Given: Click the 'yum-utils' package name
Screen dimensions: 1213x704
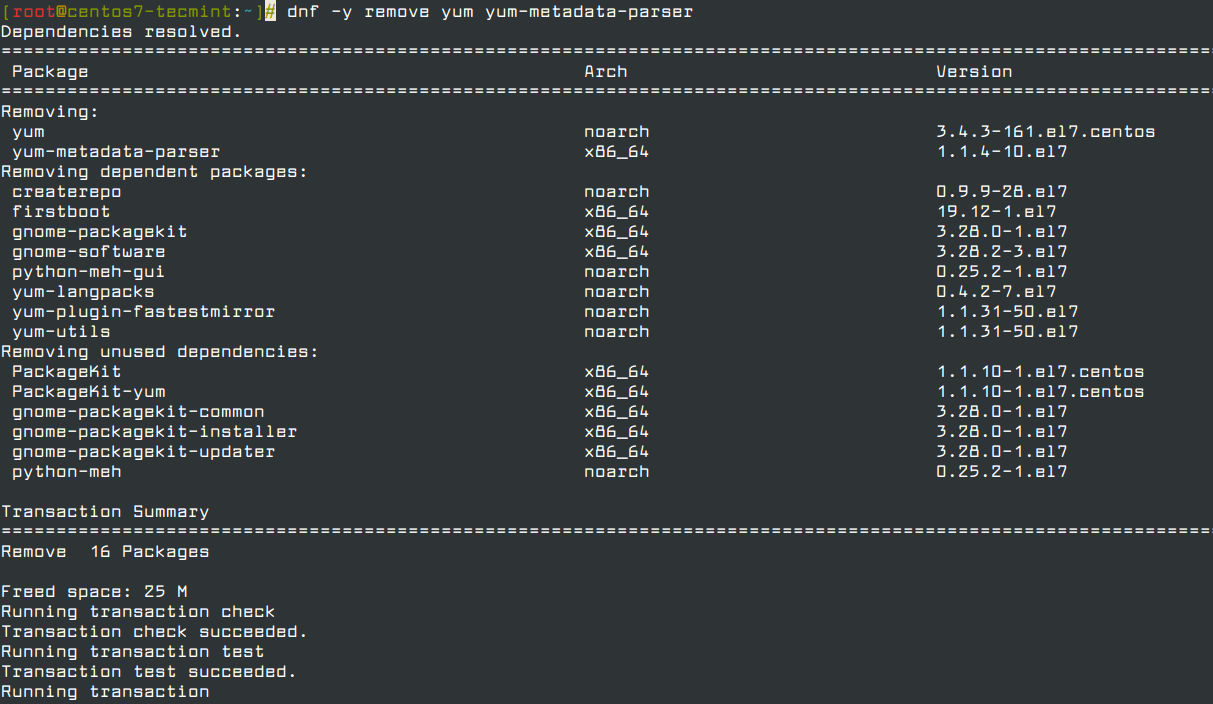Looking at the screenshot, I should coord(61,332).
